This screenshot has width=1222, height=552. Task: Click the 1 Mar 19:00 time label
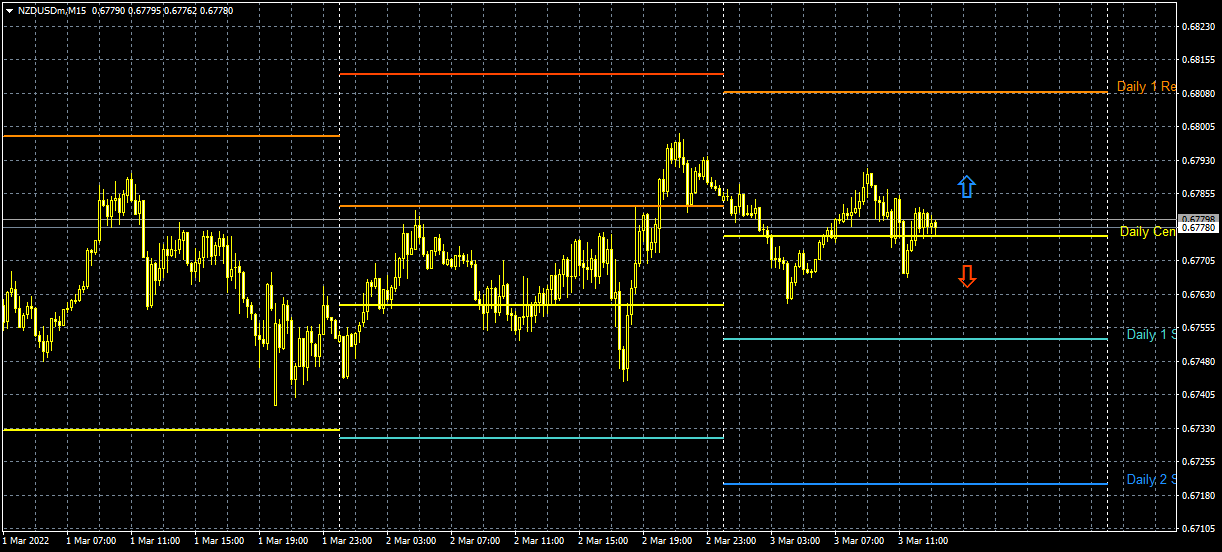click(283, 541)
